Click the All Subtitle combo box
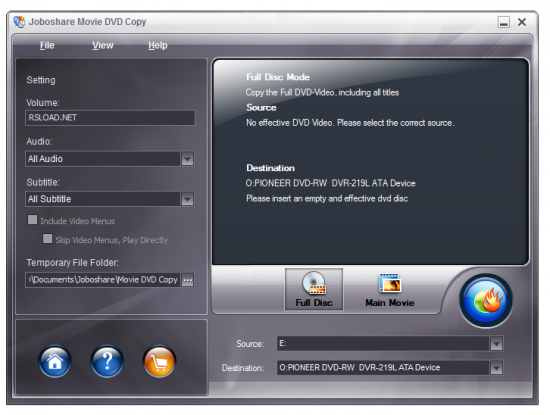 point(109,199)
